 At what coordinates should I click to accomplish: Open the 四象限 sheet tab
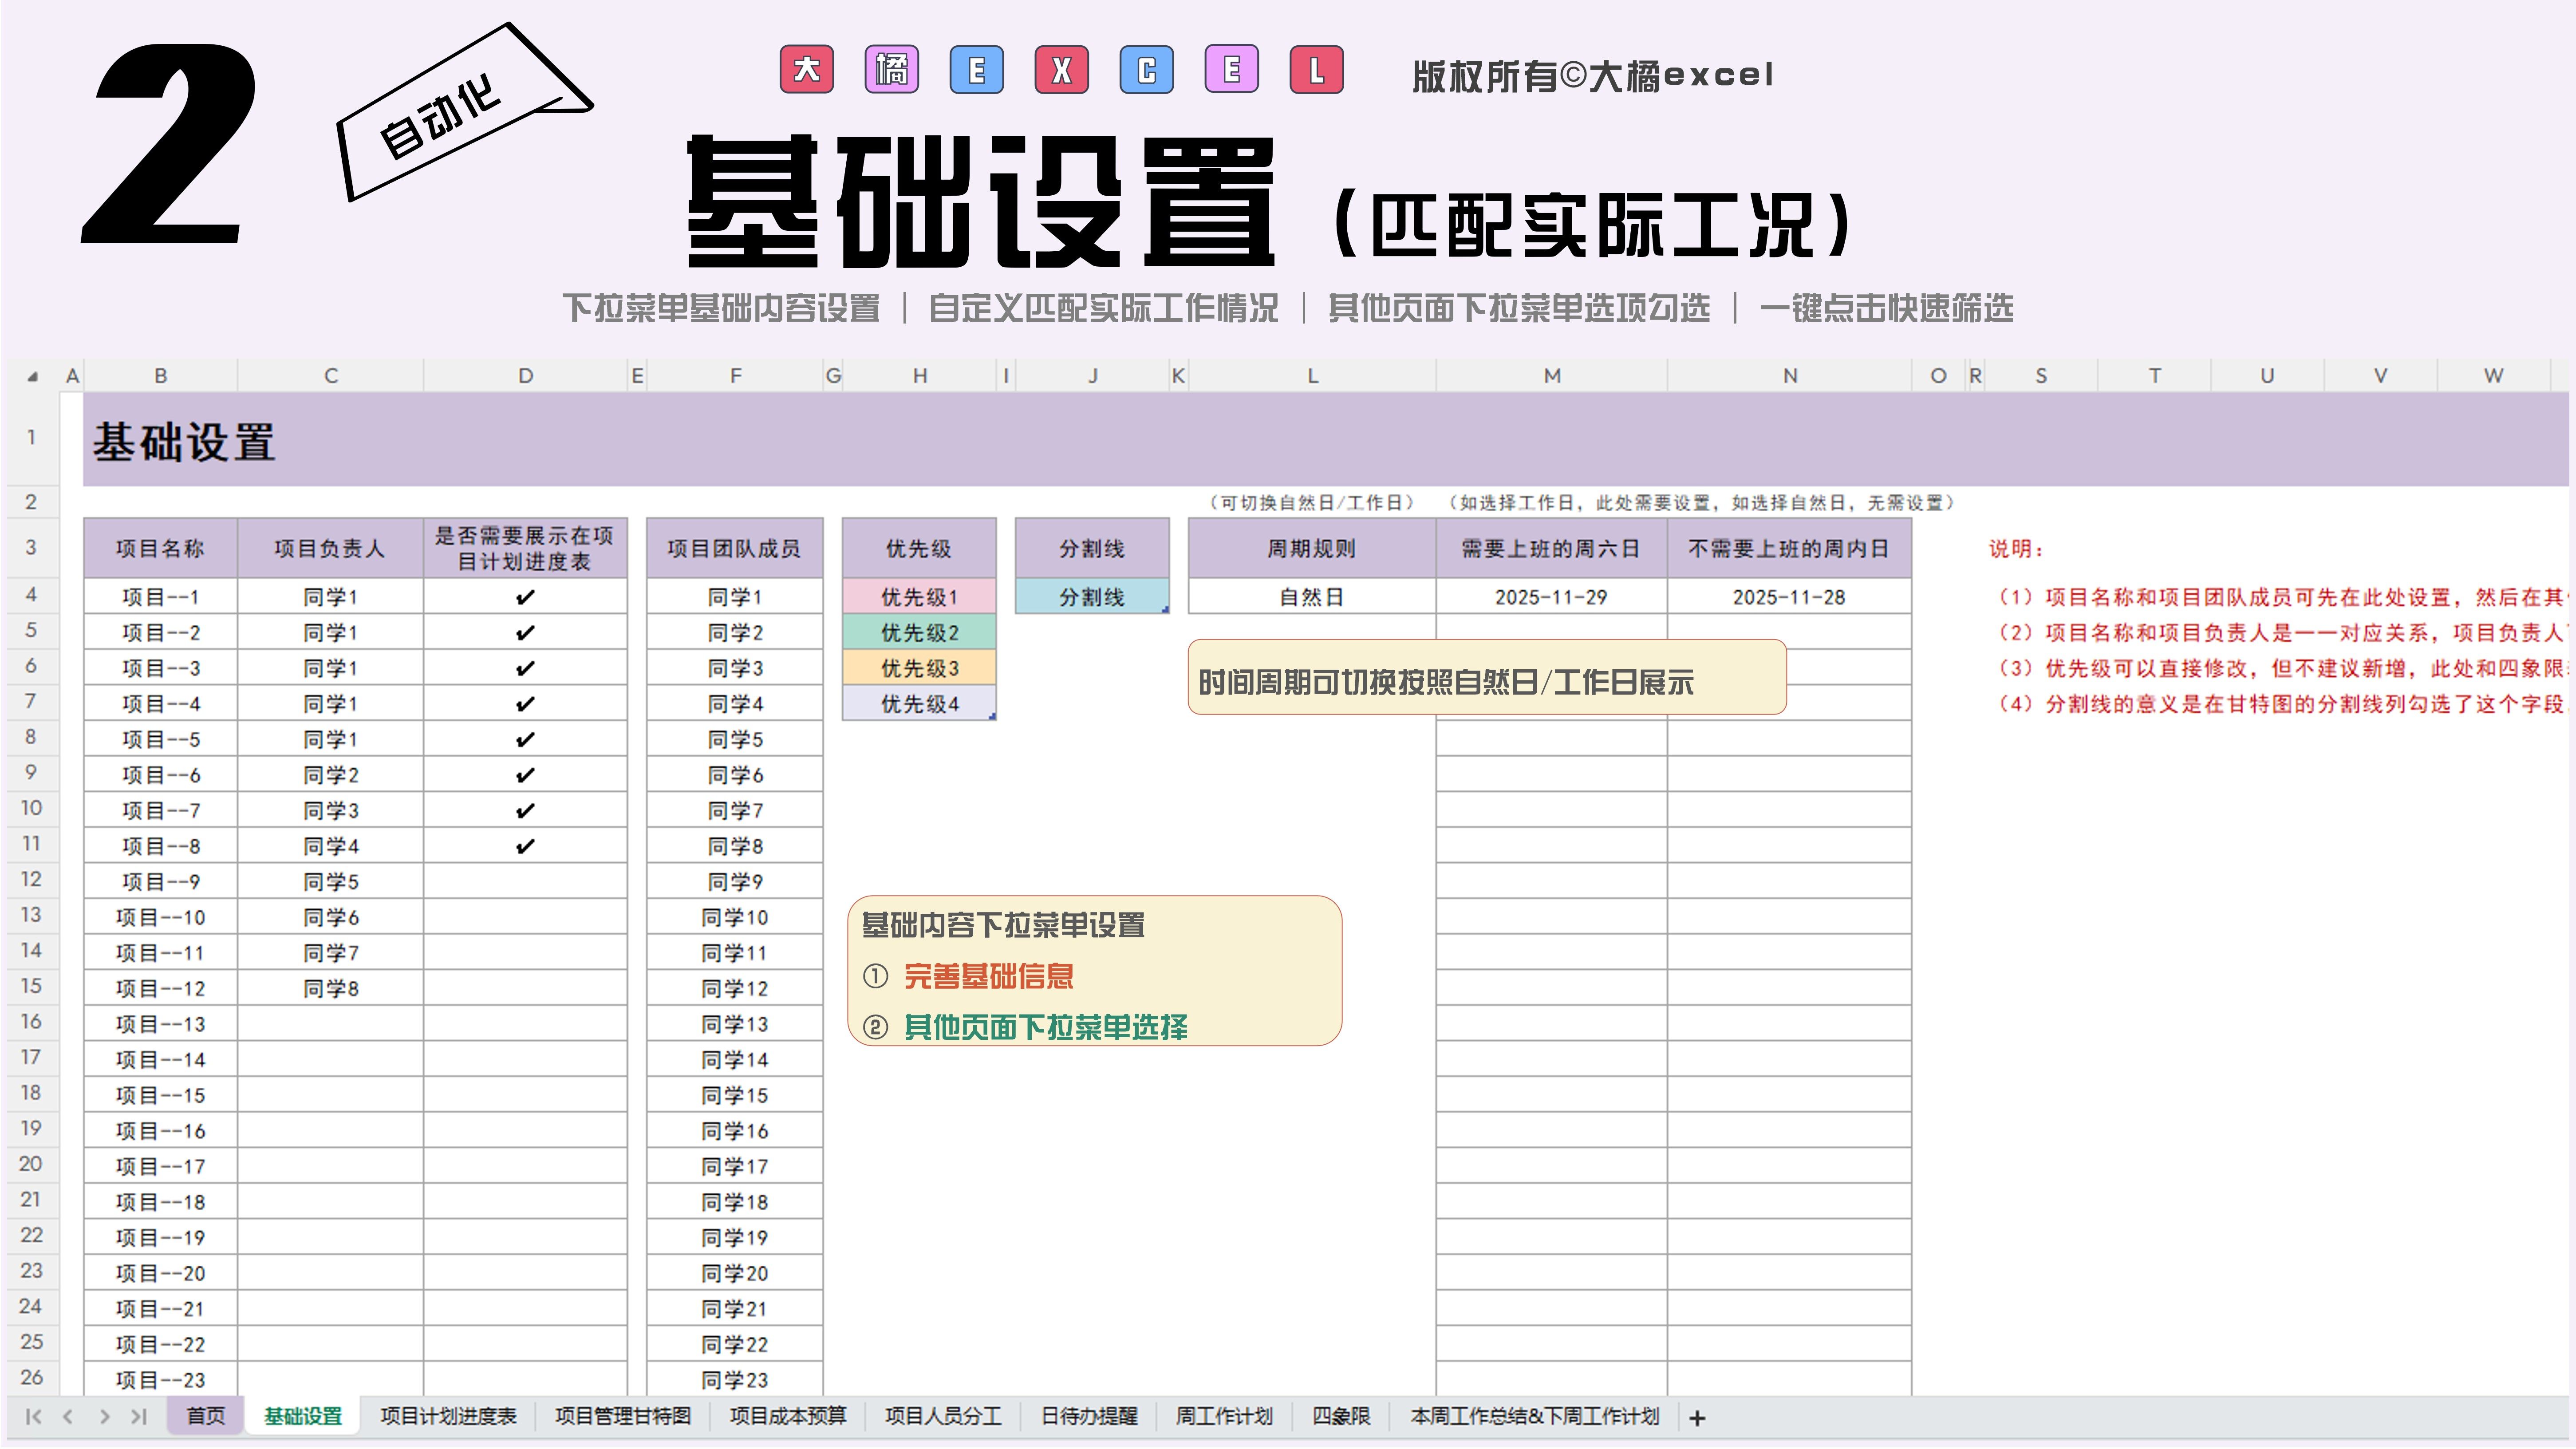tap(1340, 1417)
